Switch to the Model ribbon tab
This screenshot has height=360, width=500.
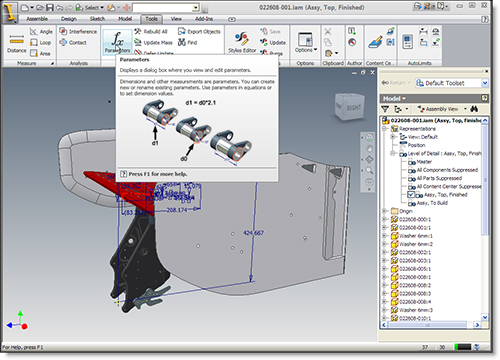pyautogui.click(x=125, y=19)
